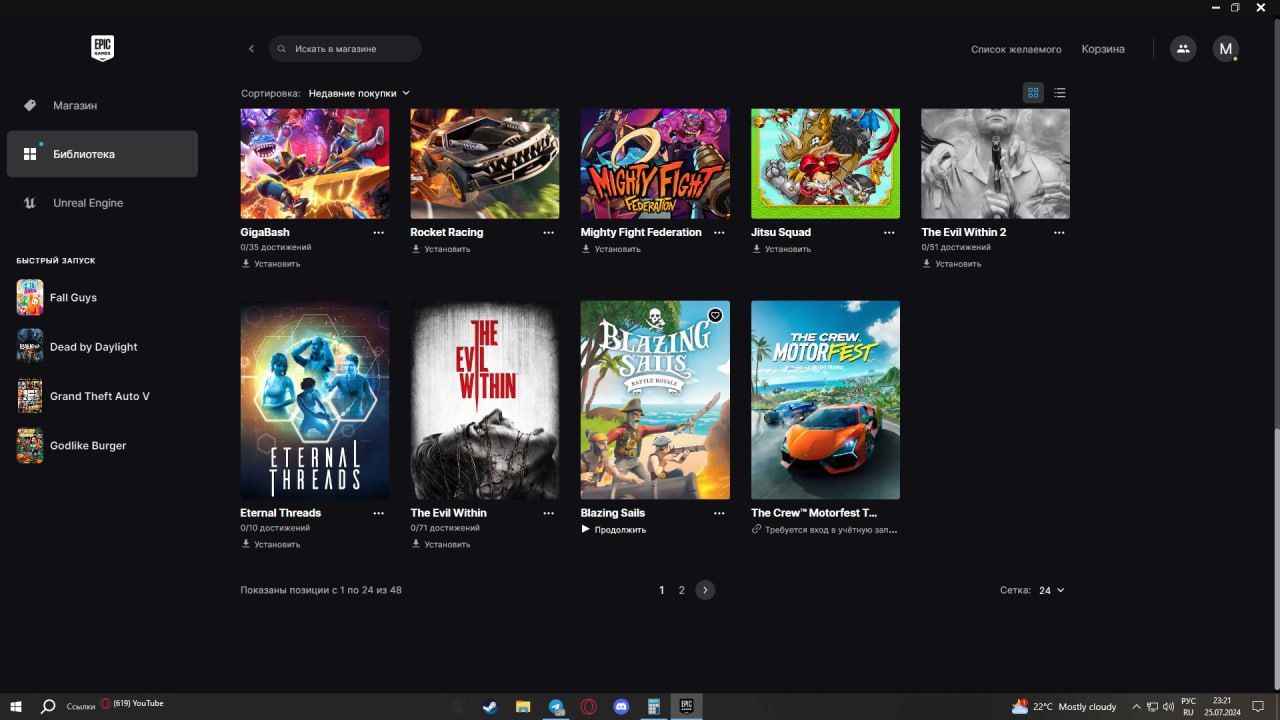
Task: Install Eternal Threads
Action: (271, 545)
